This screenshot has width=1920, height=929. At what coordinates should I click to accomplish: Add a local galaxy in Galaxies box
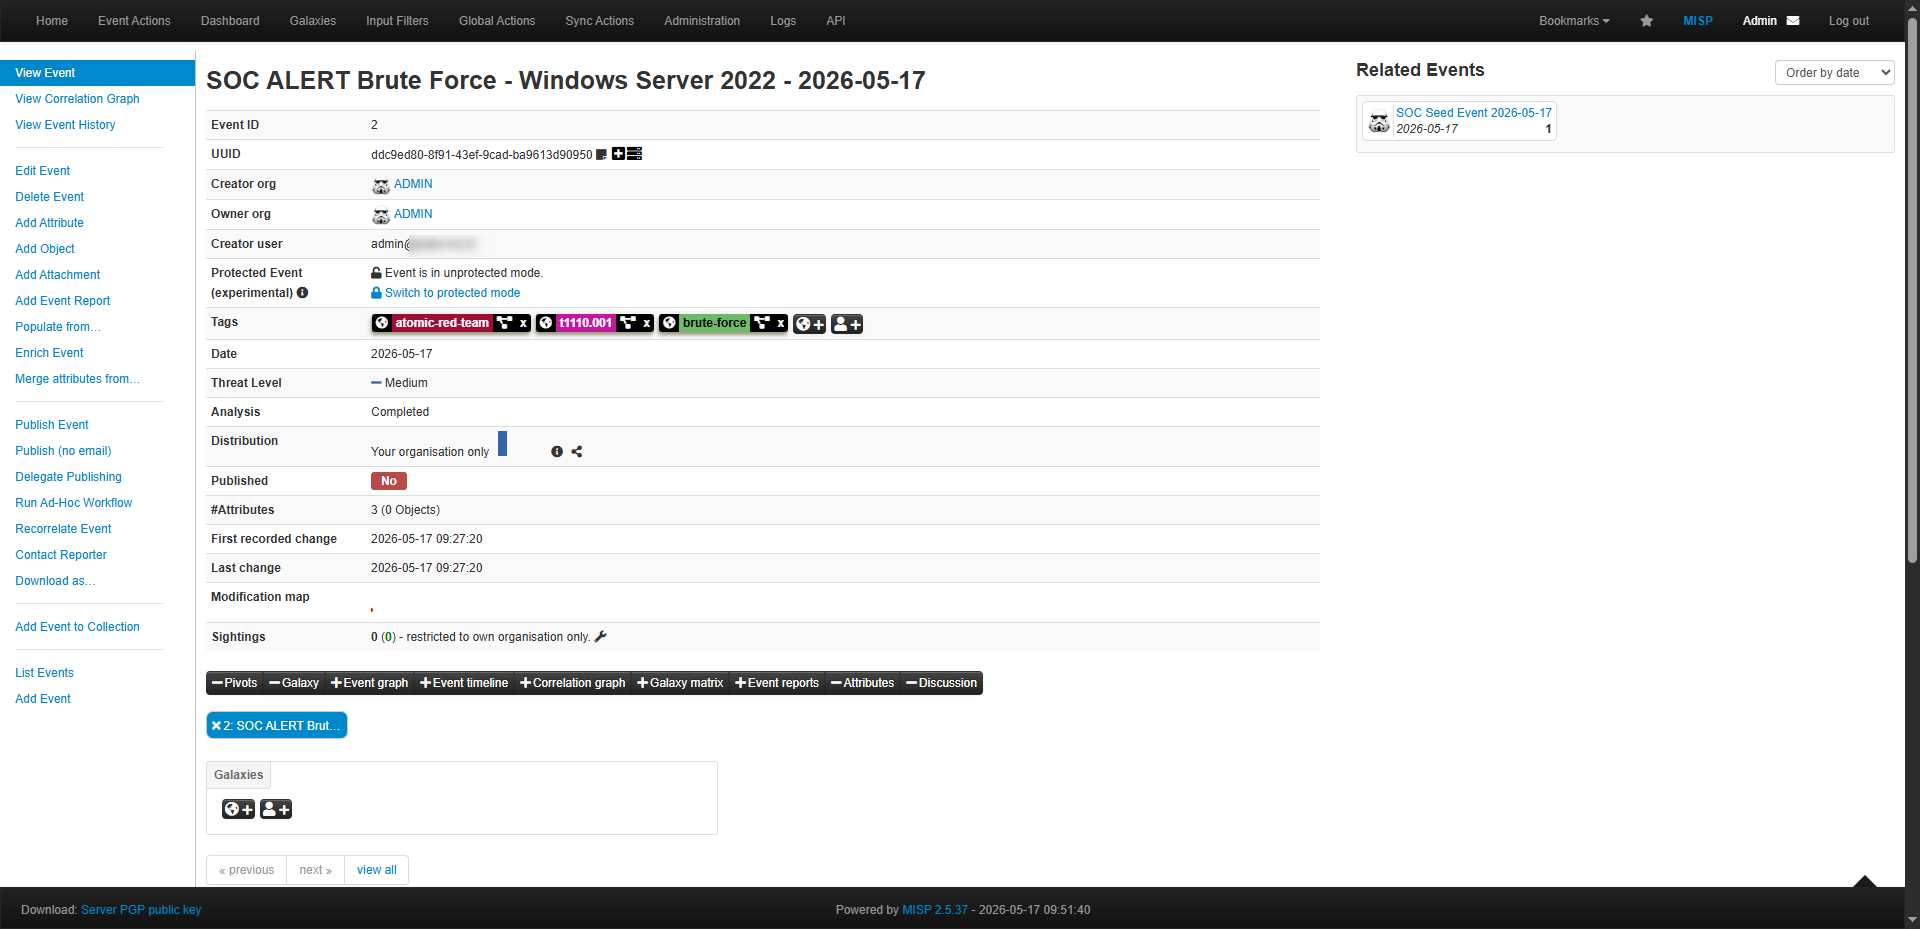pos(276,809)
